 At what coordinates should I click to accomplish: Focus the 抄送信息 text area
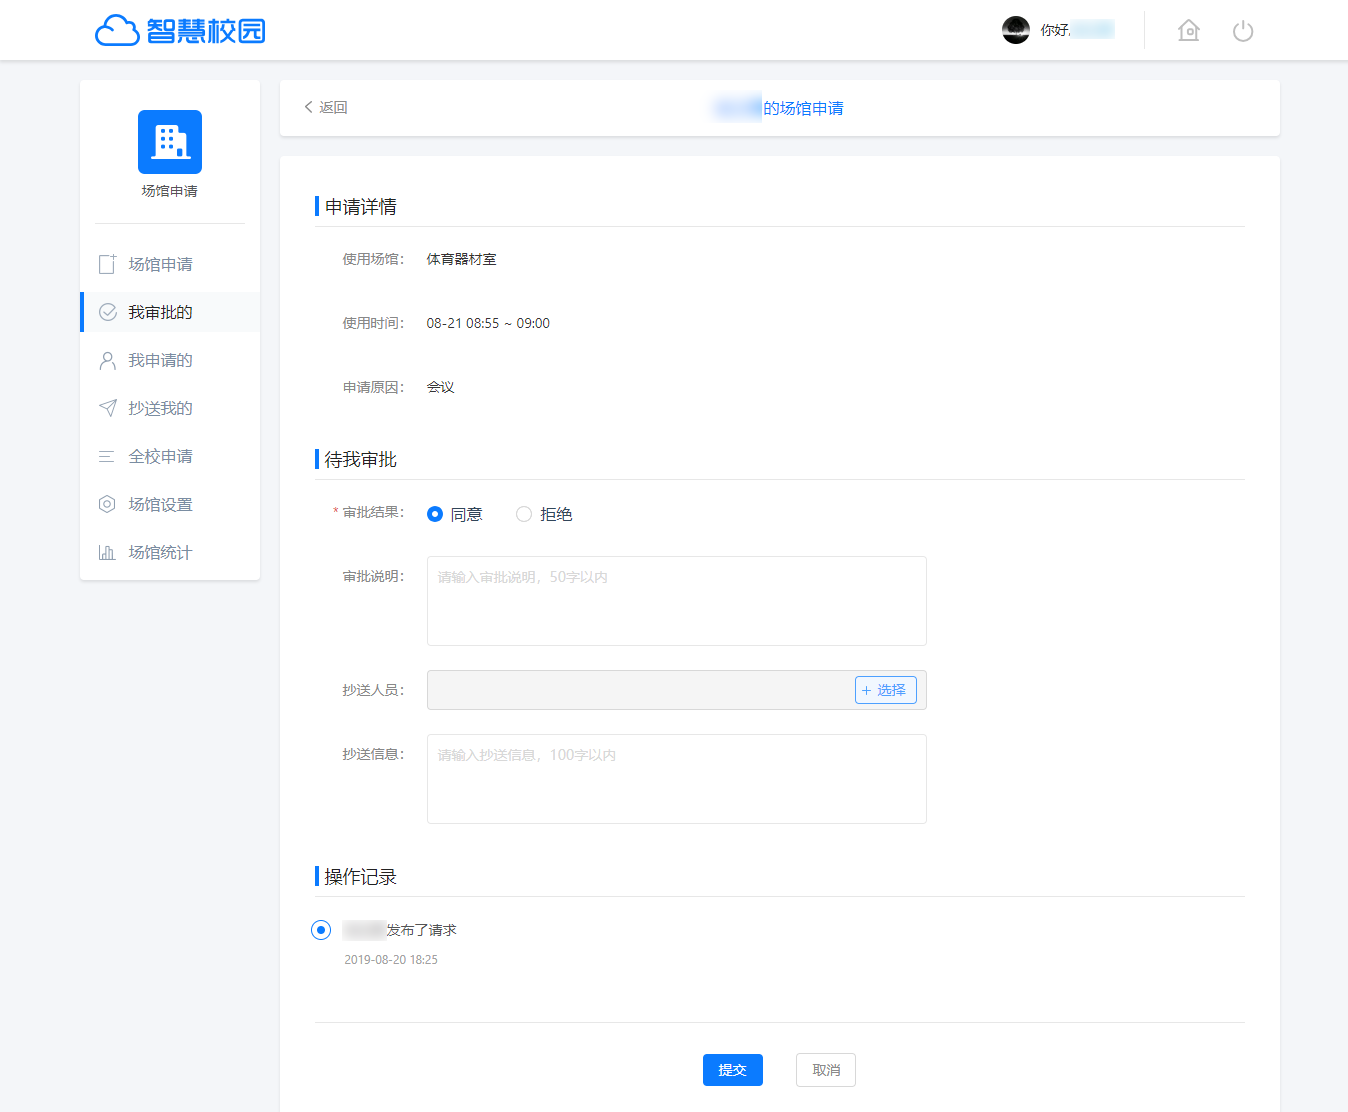point(676,779)
